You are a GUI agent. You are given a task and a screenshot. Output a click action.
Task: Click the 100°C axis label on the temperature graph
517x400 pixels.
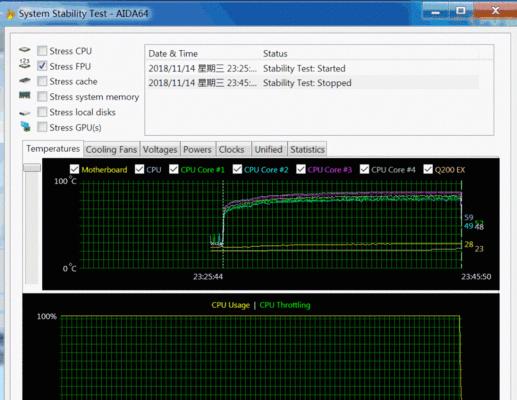click(65, 181)
